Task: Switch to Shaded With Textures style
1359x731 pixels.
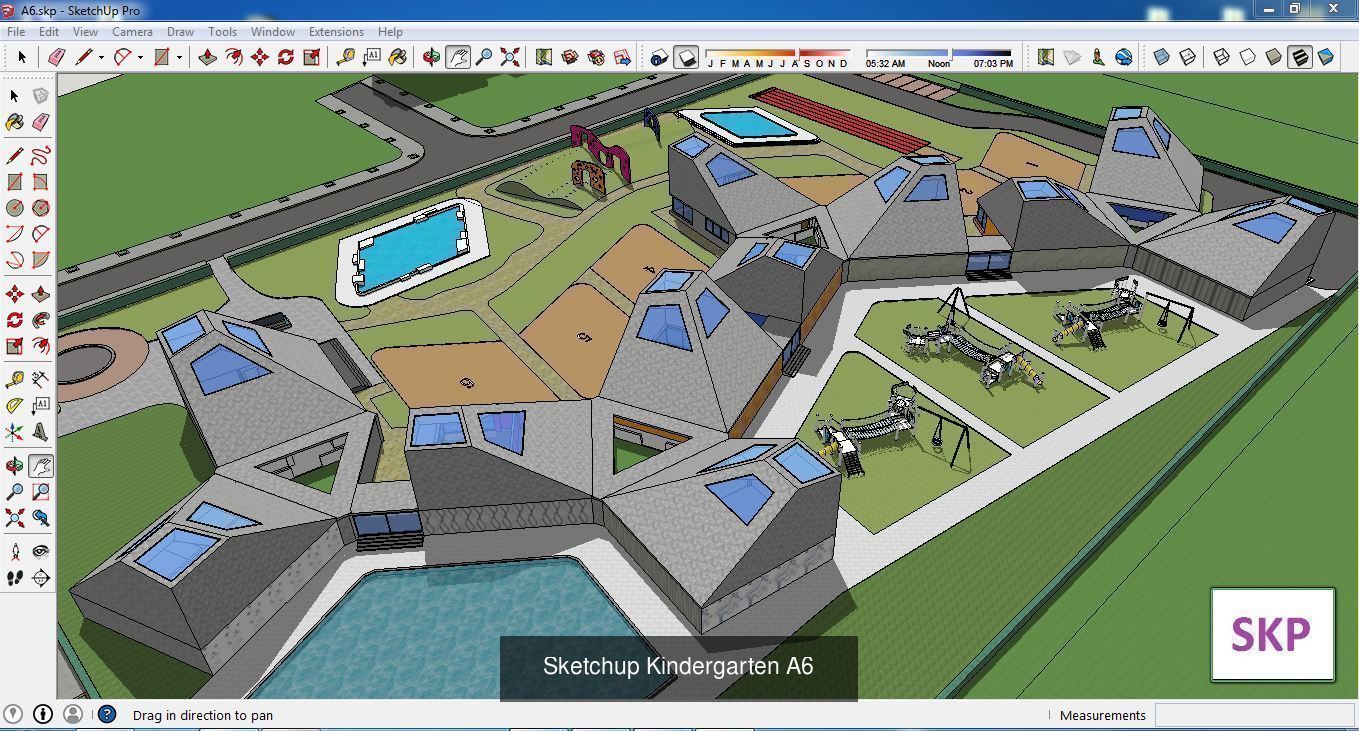Action: (x=1300, y=57)
